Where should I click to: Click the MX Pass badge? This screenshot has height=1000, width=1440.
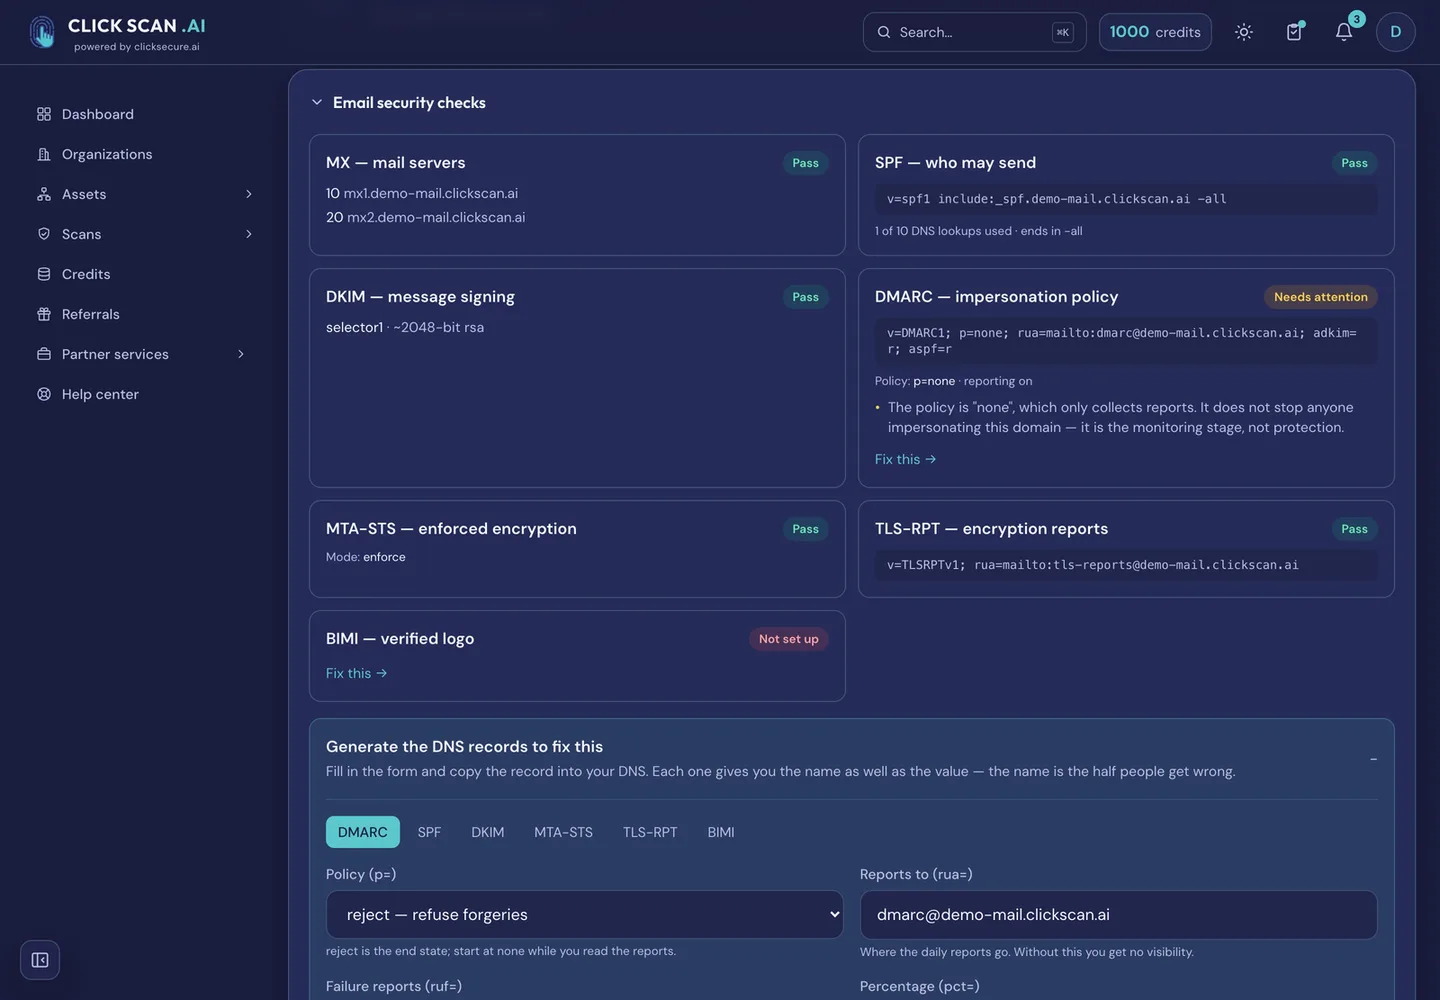[x=805, y=163]
